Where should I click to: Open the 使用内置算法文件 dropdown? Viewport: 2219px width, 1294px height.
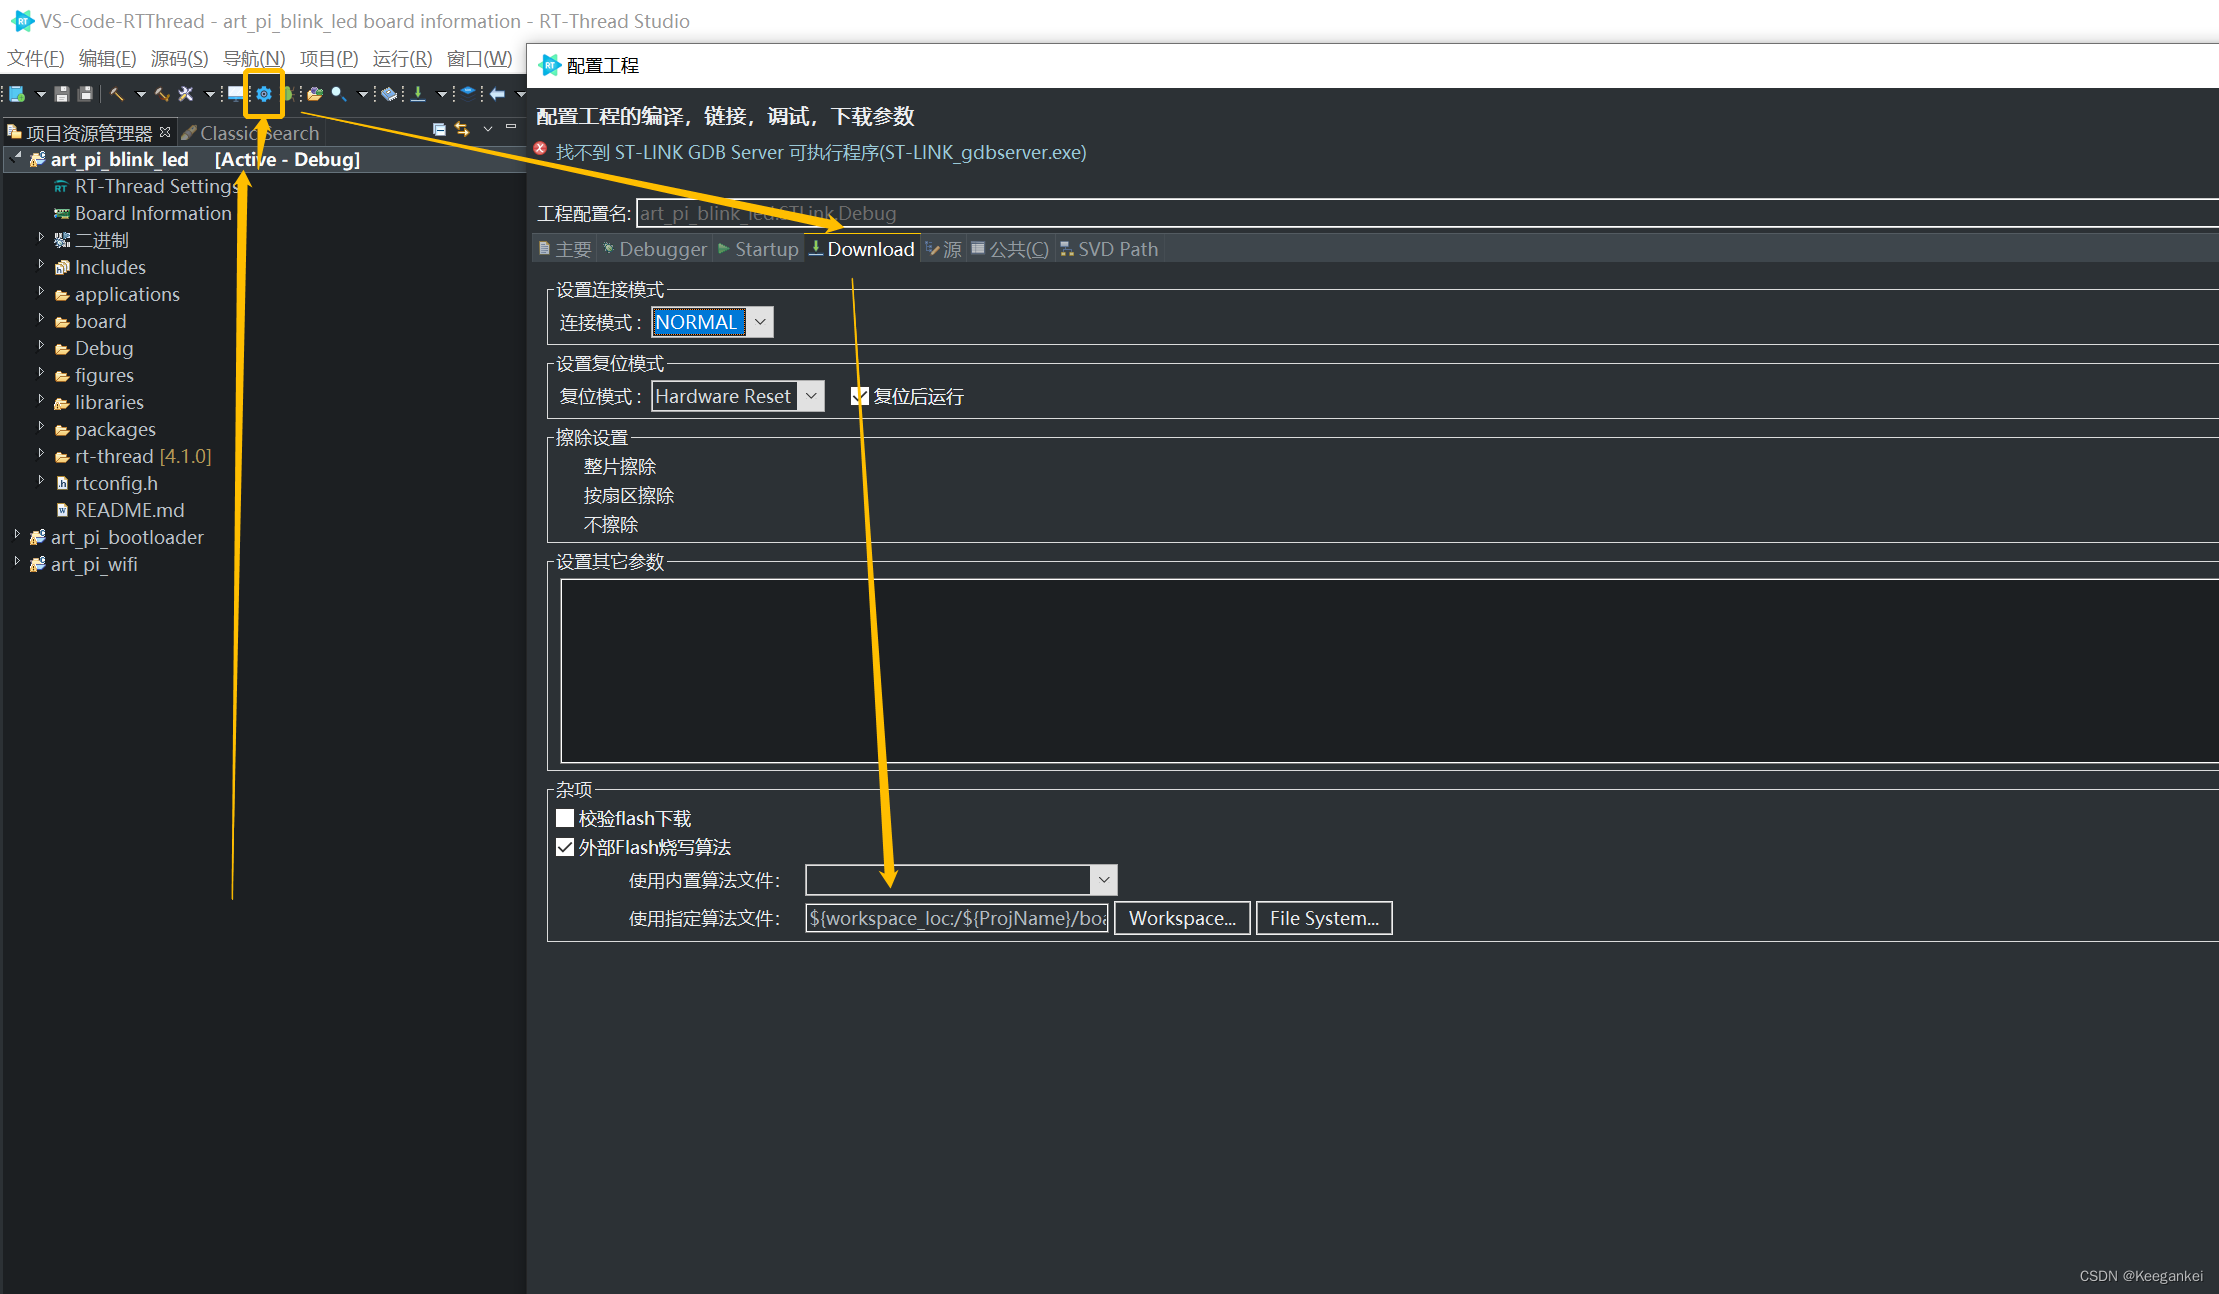[1103, 880]
